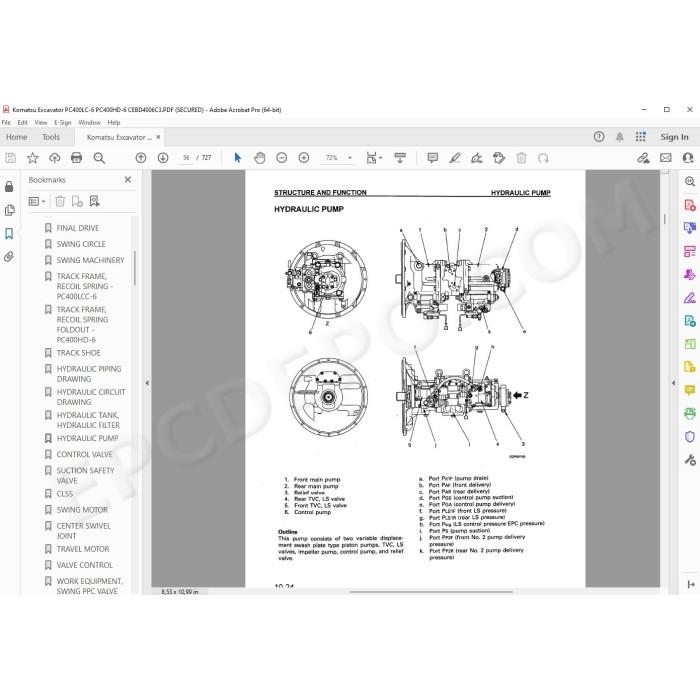Open Protect shield tool in right pane
700x700 pixels.
690,437
